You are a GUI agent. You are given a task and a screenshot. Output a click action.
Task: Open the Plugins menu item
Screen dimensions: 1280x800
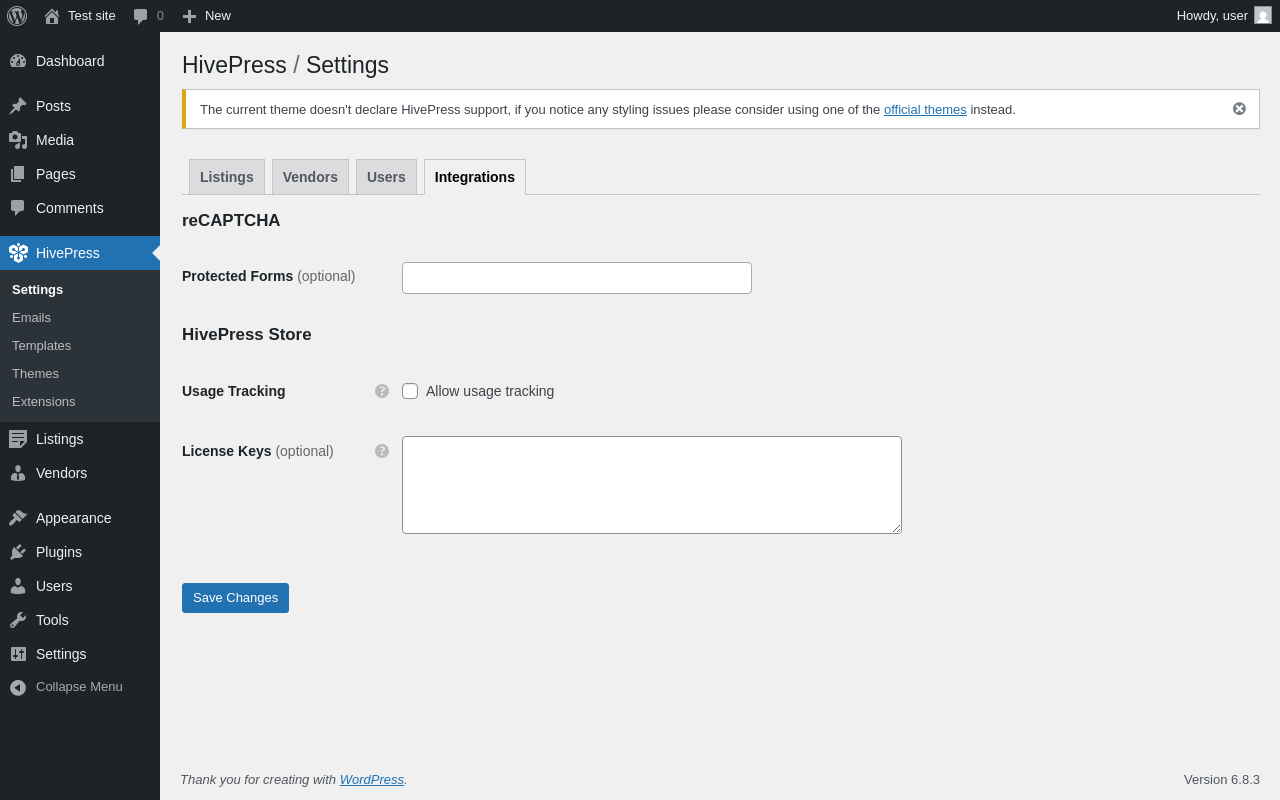pyautogui.click(x=58, y=552)
